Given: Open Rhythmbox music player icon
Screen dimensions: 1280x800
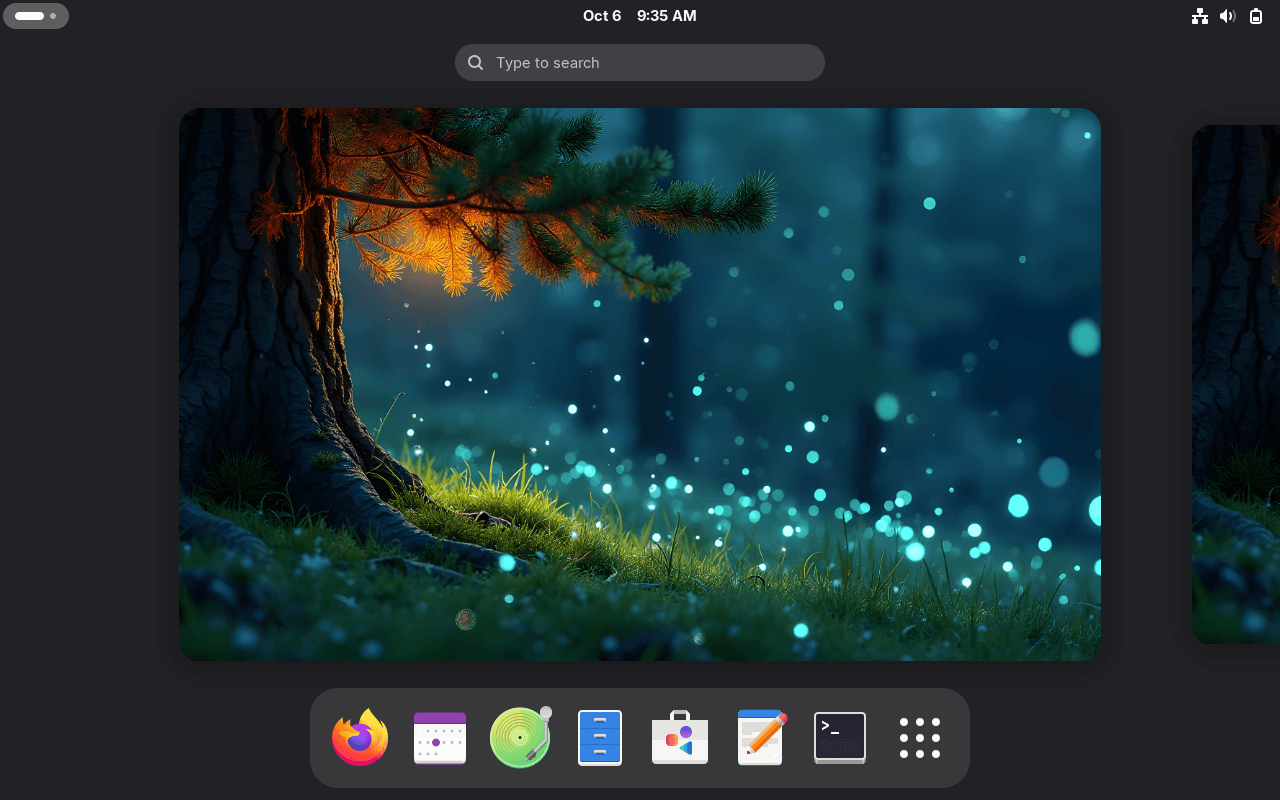Looking at the screenshot, I should 520,738.
